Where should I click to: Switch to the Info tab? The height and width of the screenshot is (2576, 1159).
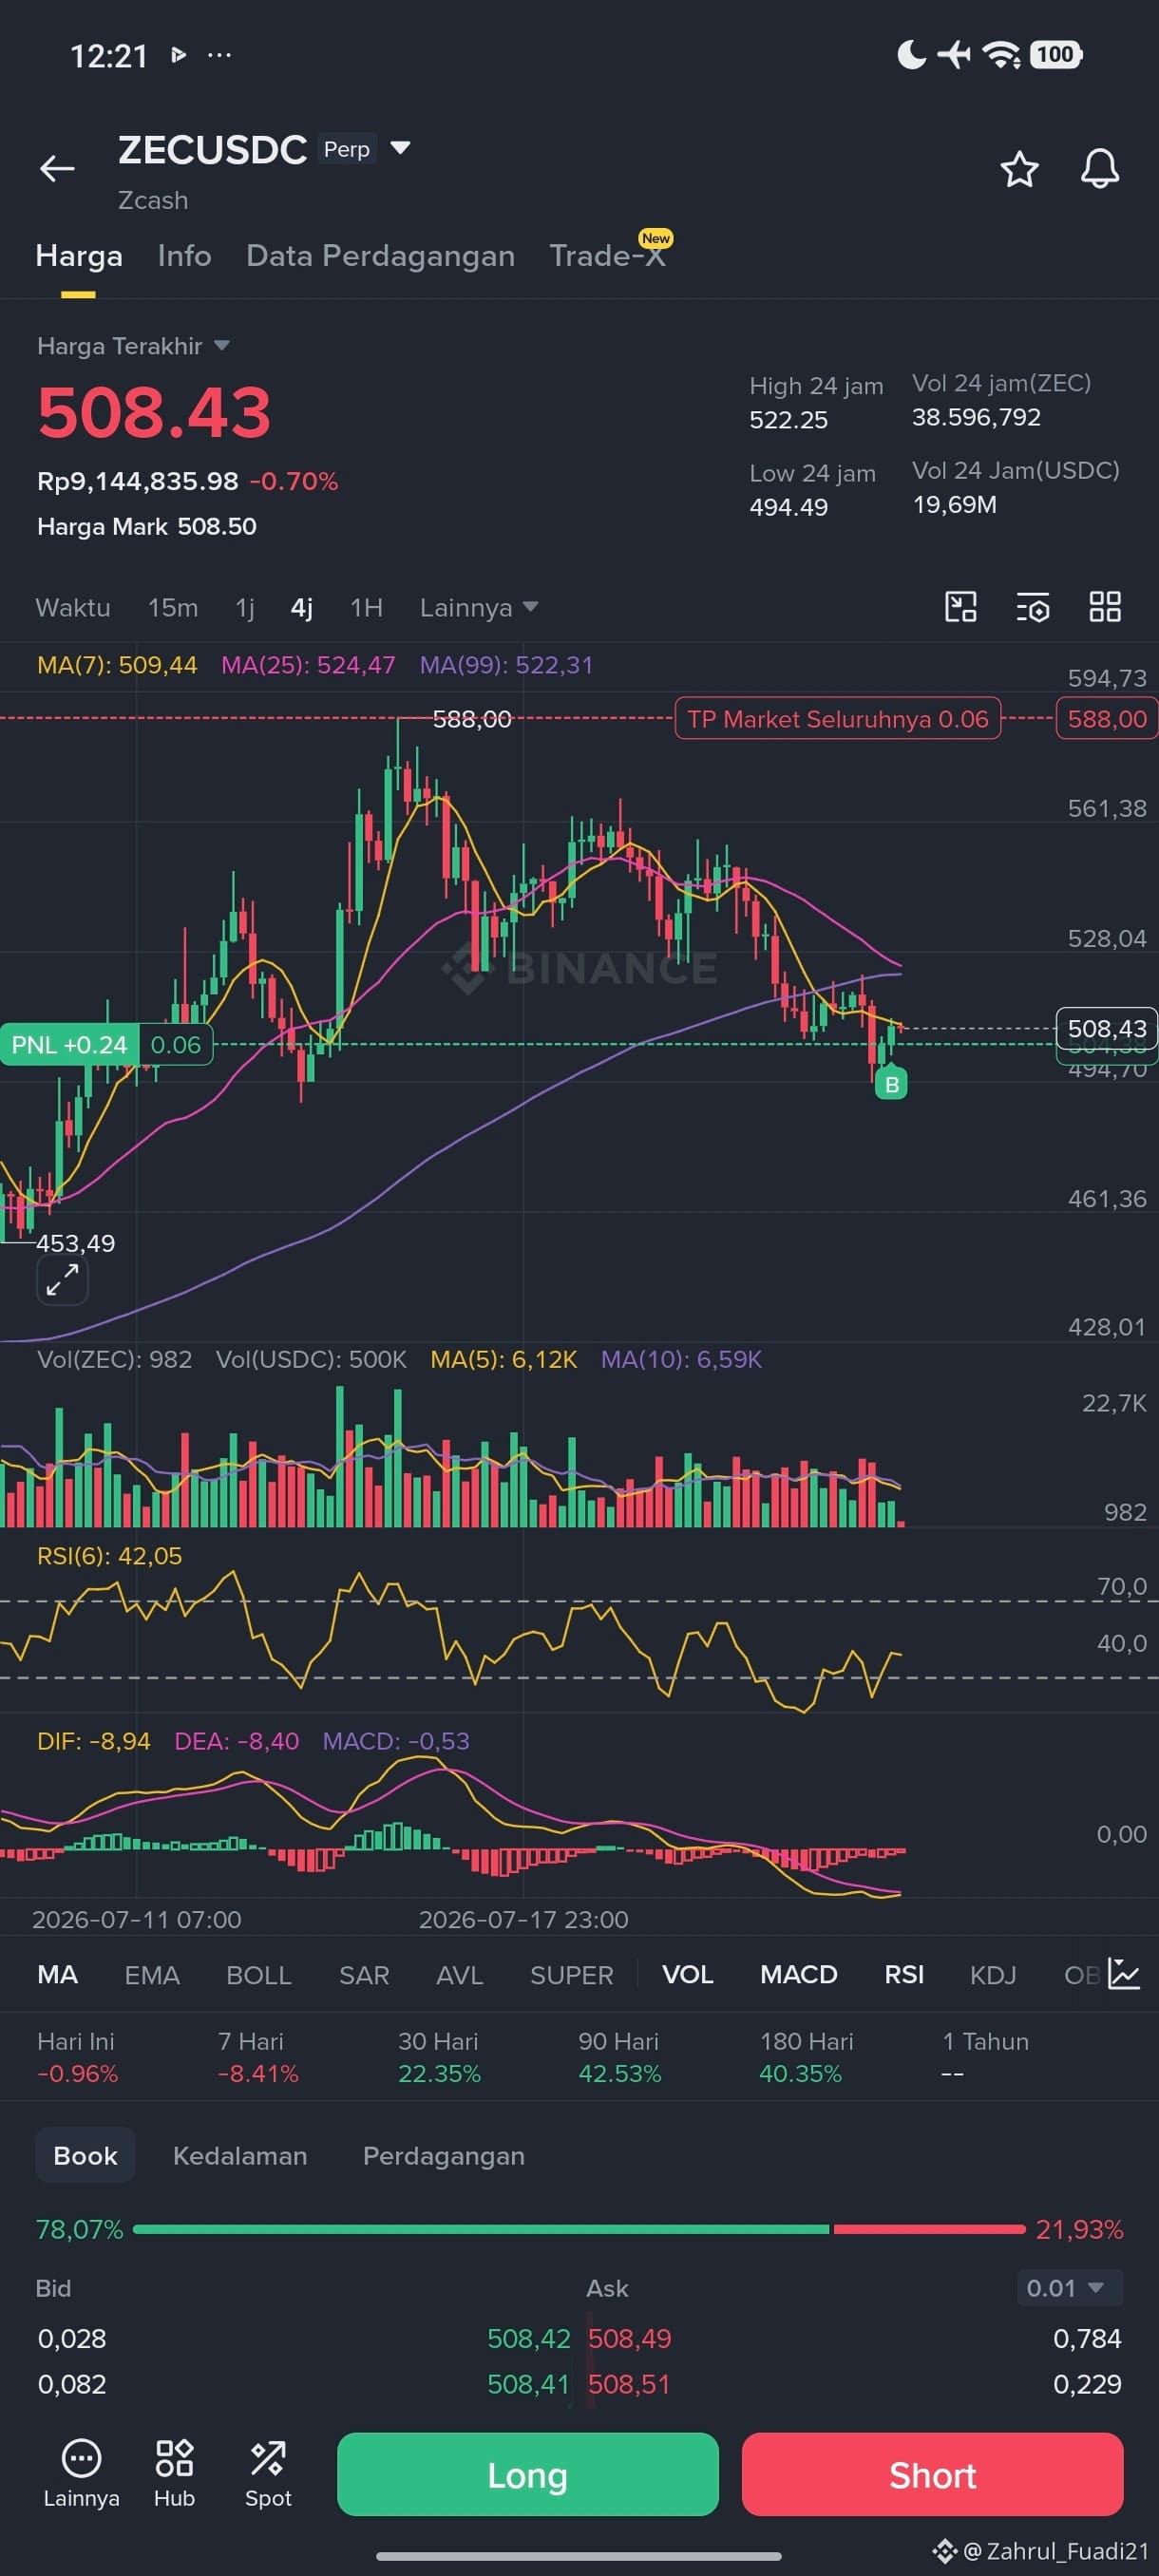pyautogui.click(x=184, y=256)
